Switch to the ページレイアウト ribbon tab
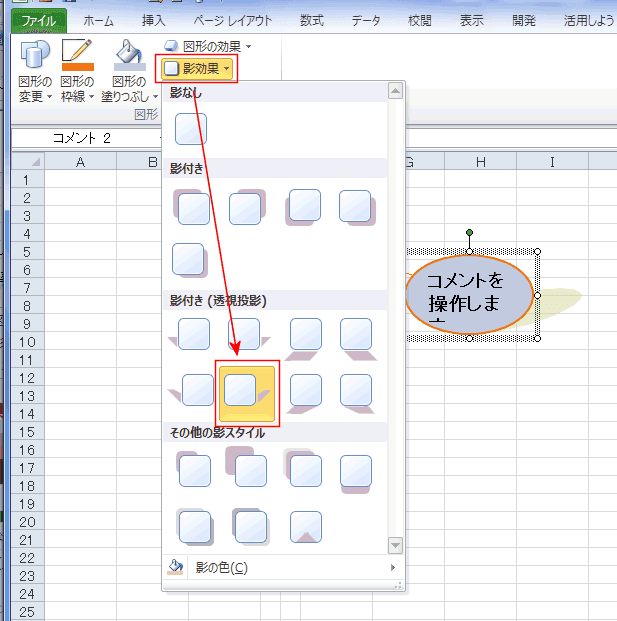 [x=231, y=20]
